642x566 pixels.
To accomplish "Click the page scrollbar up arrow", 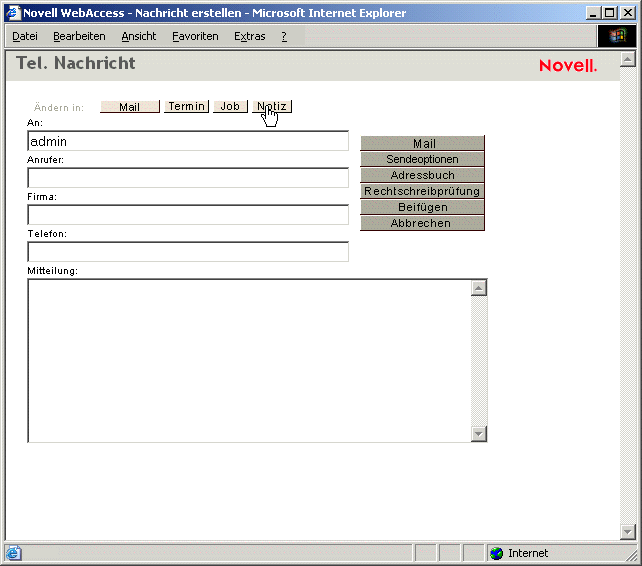I will (x=628, y=59).
